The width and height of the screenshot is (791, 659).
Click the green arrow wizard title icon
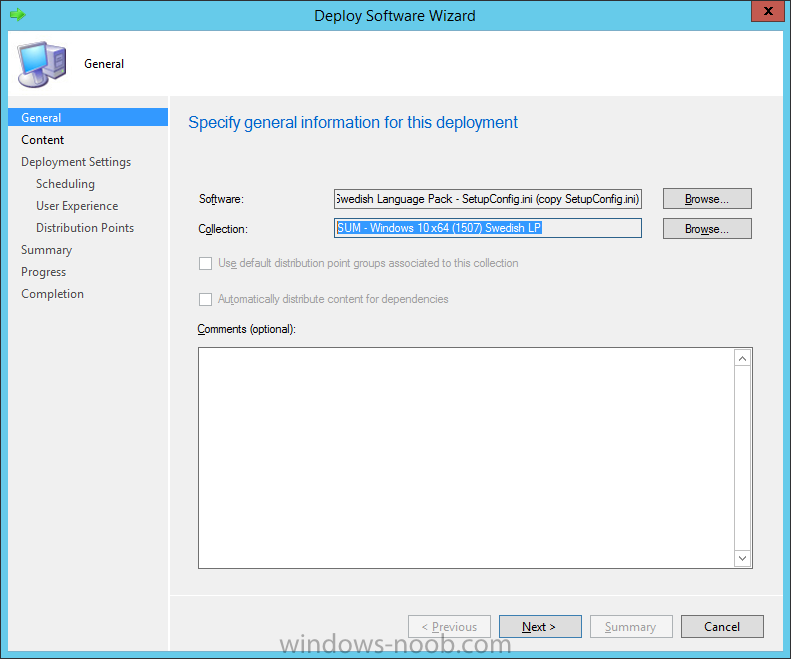tap(18, 14)
